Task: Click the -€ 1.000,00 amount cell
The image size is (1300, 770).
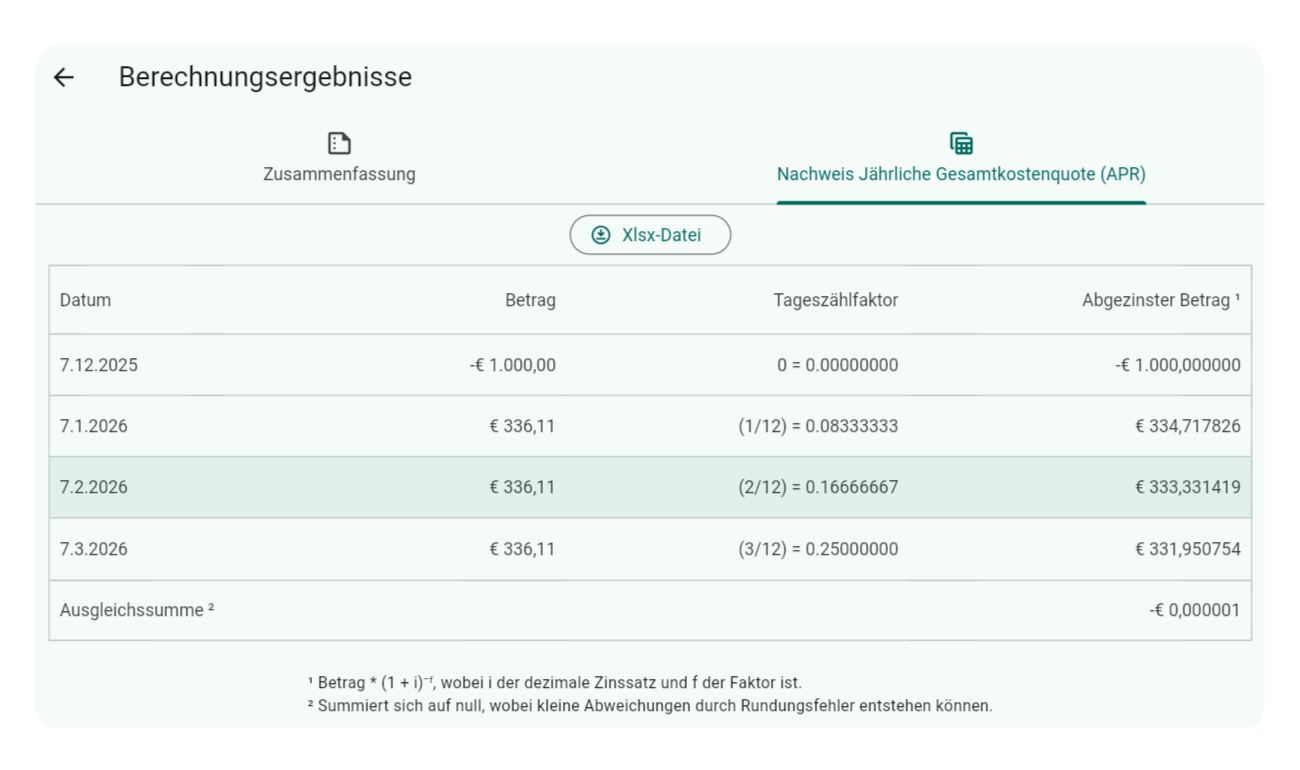Action: [x=512, y=365]
